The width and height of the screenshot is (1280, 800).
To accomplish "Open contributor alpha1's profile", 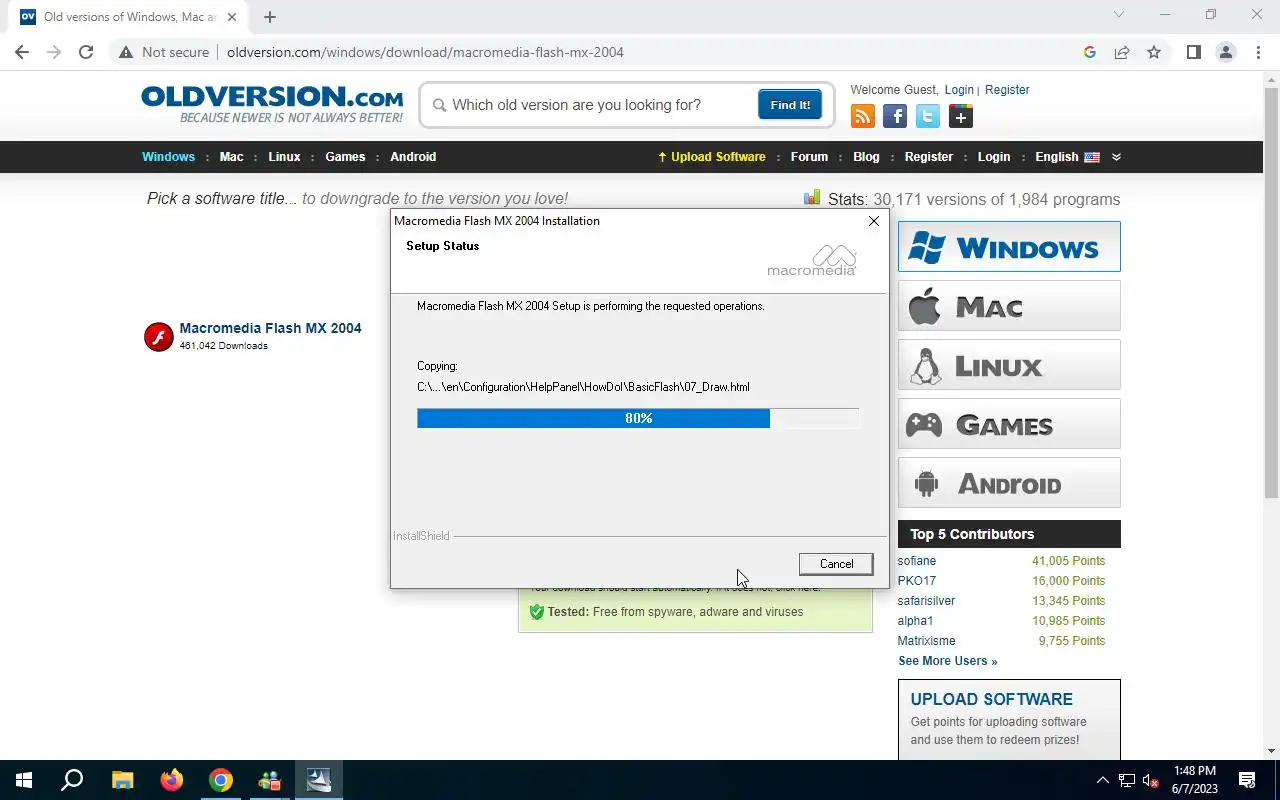I will 915,621.
